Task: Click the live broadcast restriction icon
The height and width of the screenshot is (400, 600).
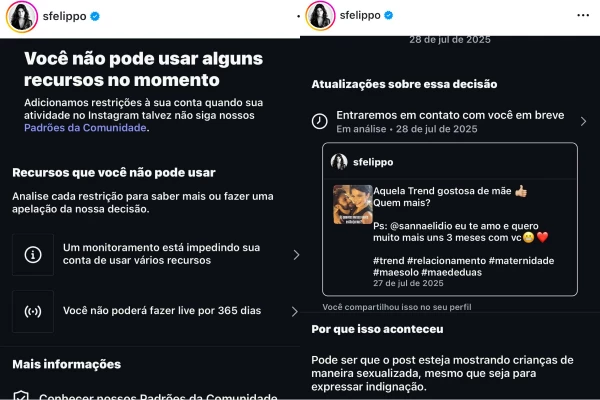Action: (33, 311)
